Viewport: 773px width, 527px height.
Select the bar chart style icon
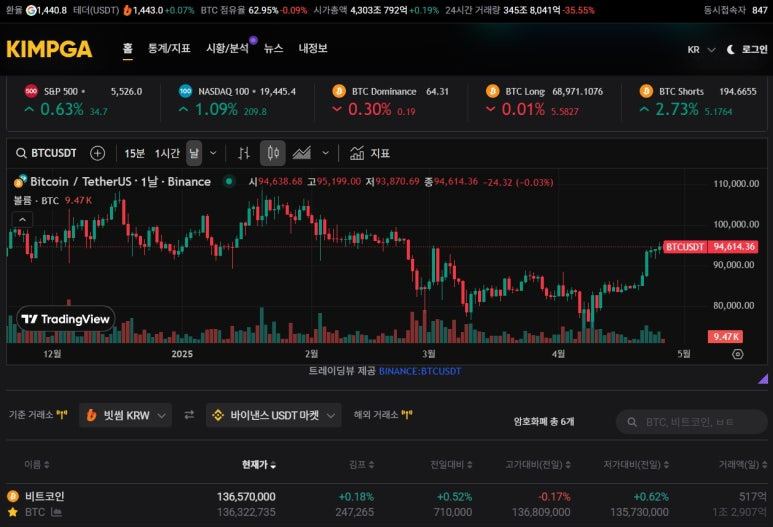tap(244, 153)
